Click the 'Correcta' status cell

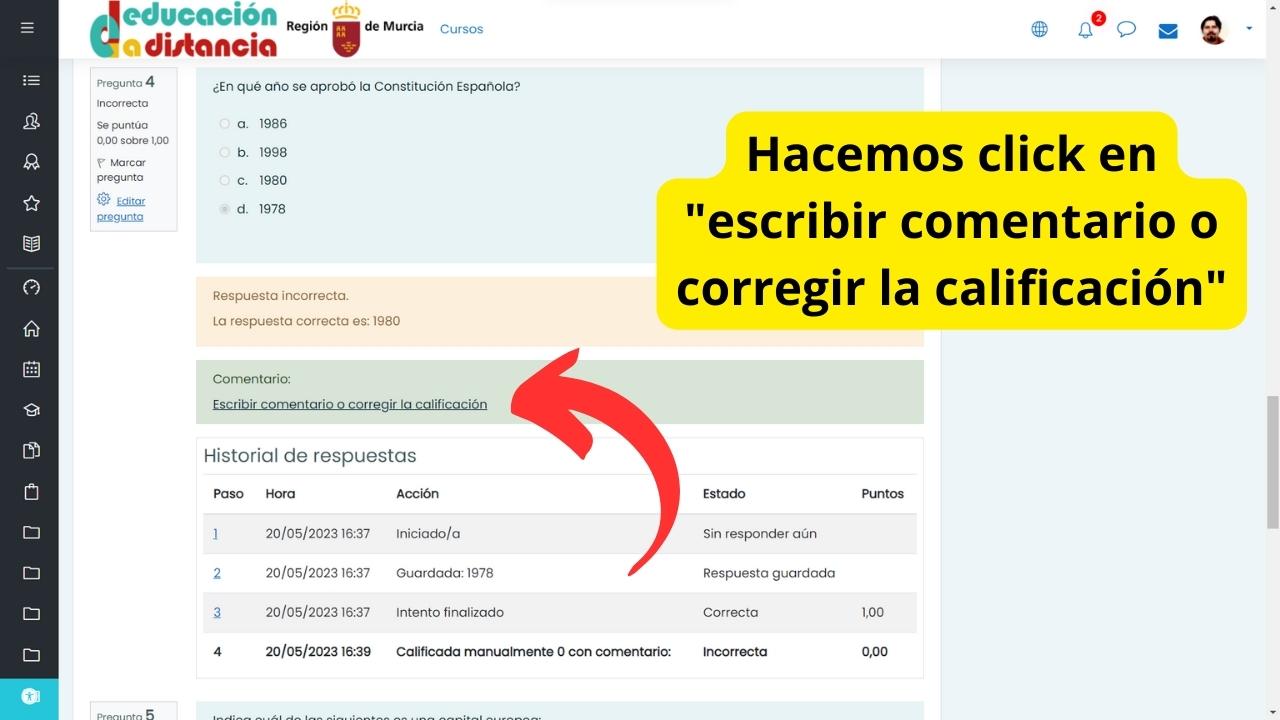[x=731, y=612]
